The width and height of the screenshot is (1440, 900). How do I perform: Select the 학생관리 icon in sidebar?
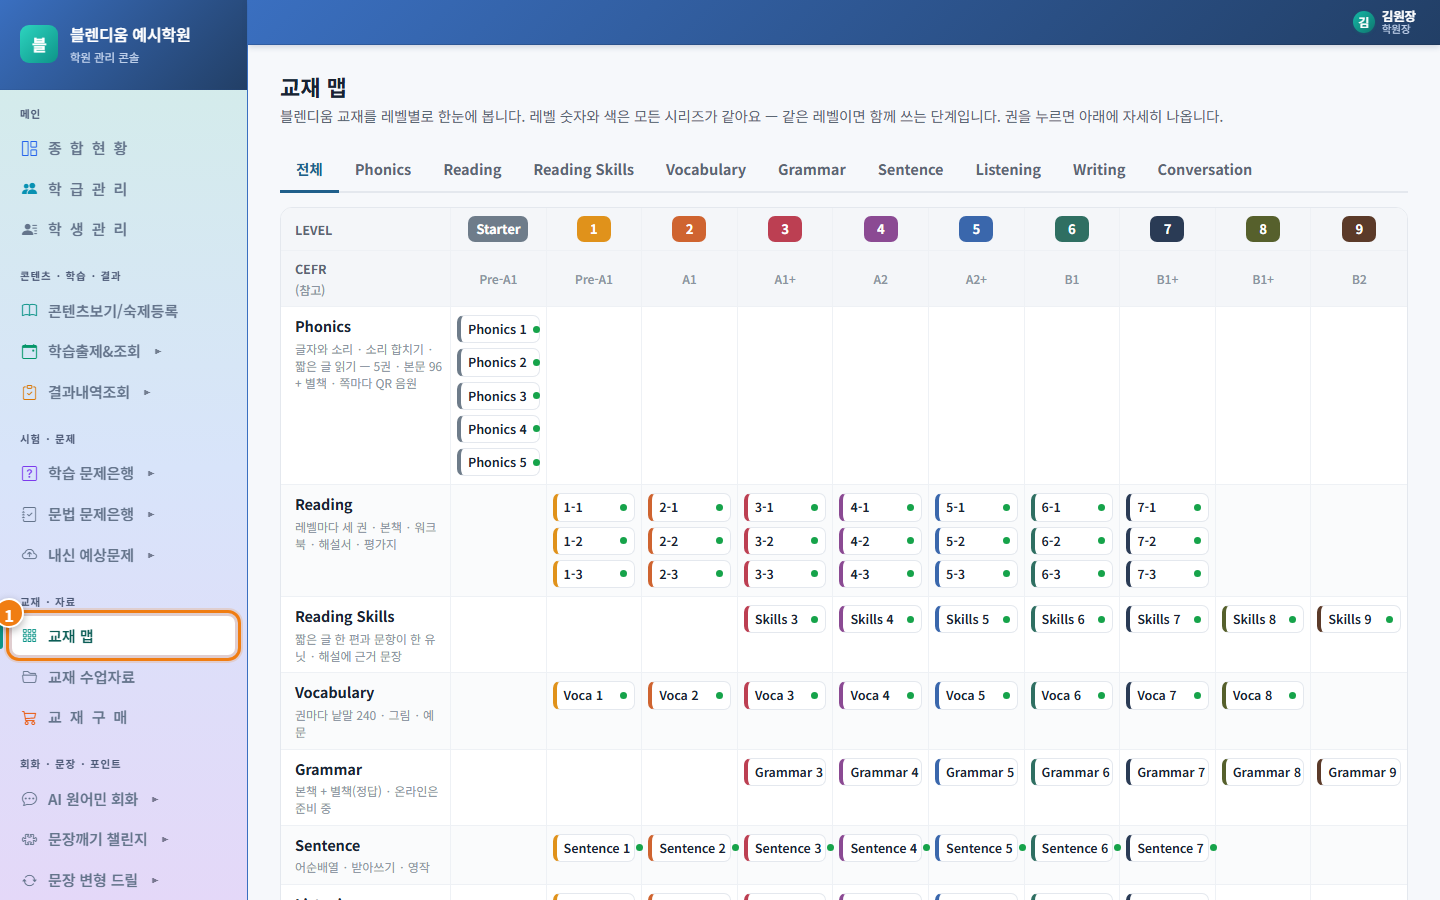29,229
